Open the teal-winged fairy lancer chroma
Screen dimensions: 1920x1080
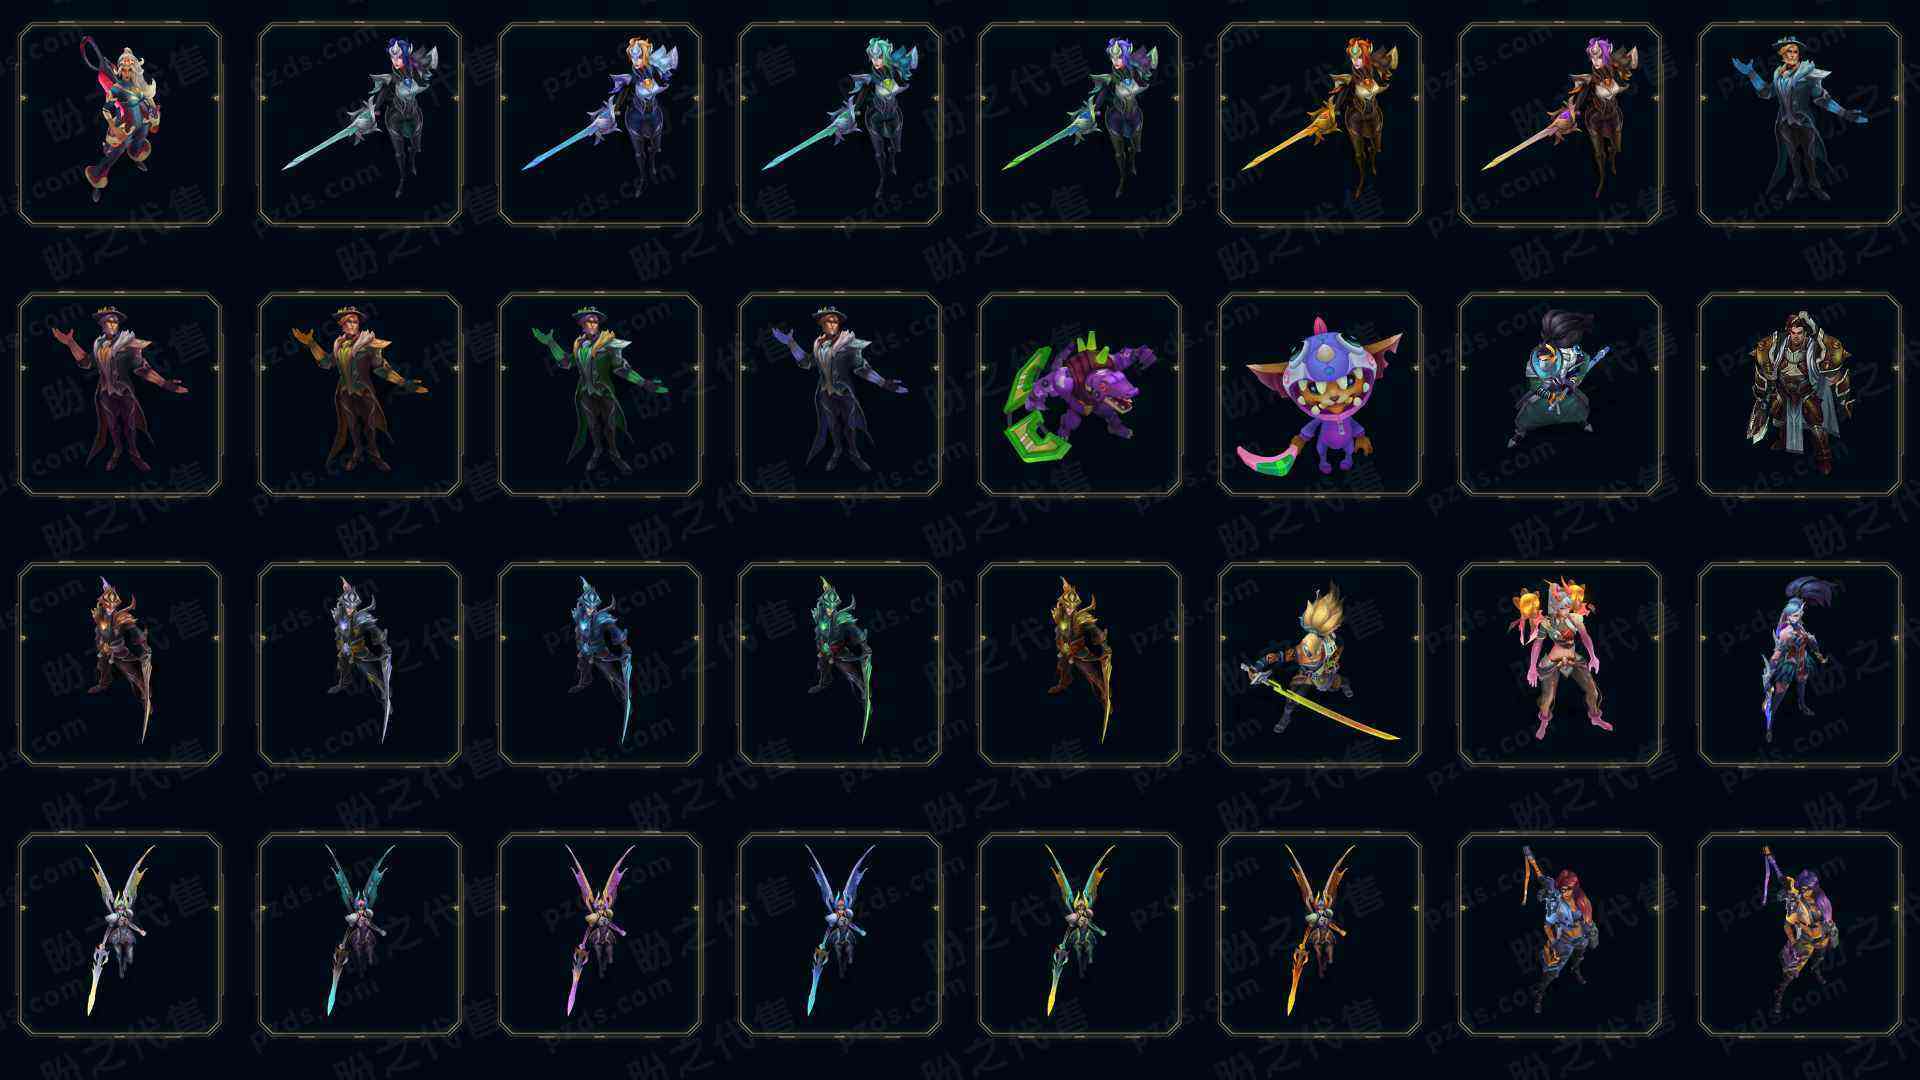(x=360, y=934)
